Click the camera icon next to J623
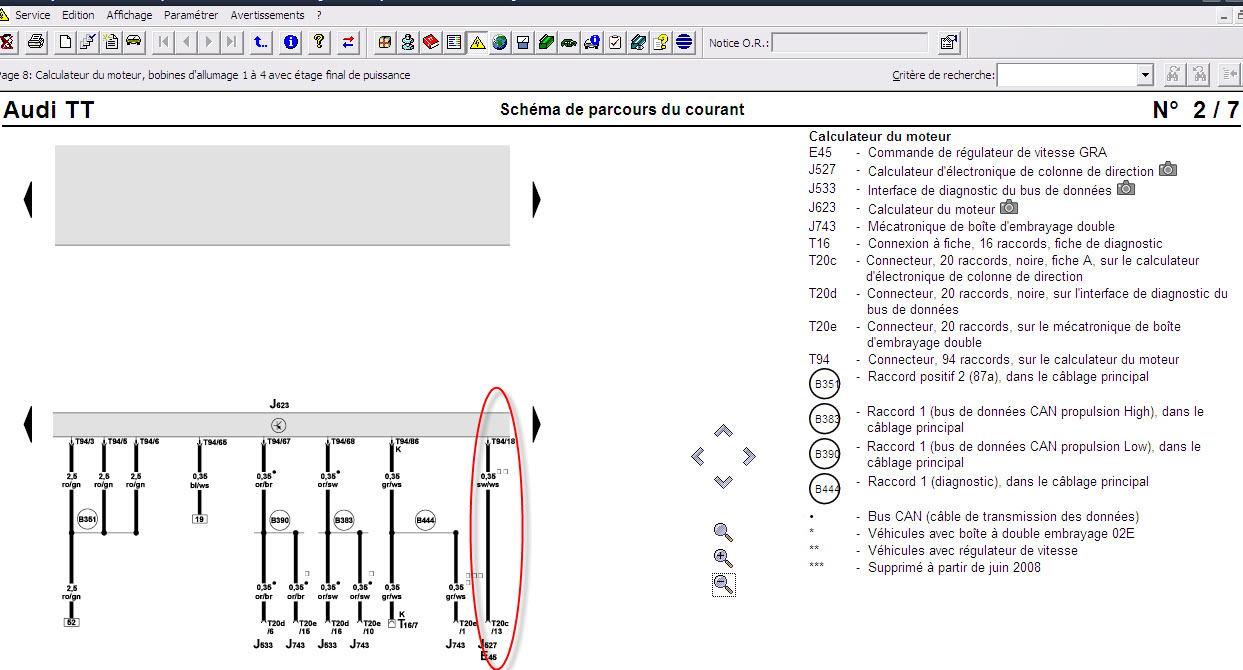This screenshot has height=670, width=1243. tap(1009, 208)
